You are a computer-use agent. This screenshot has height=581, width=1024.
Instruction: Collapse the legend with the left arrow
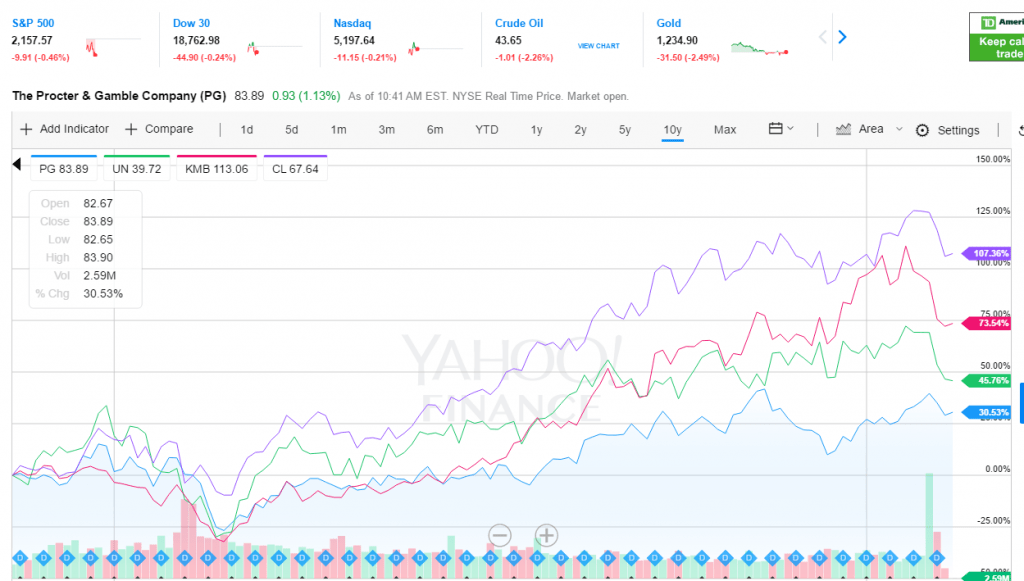pyautogui.click(x=15, y=162)
